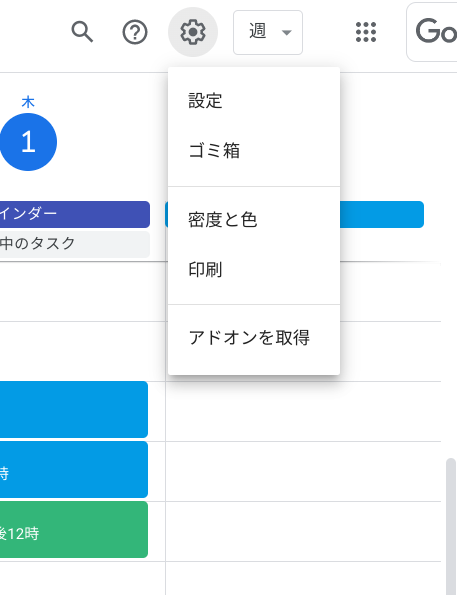Click the vertical scrollbar thumb

click(x=451, y=526)
